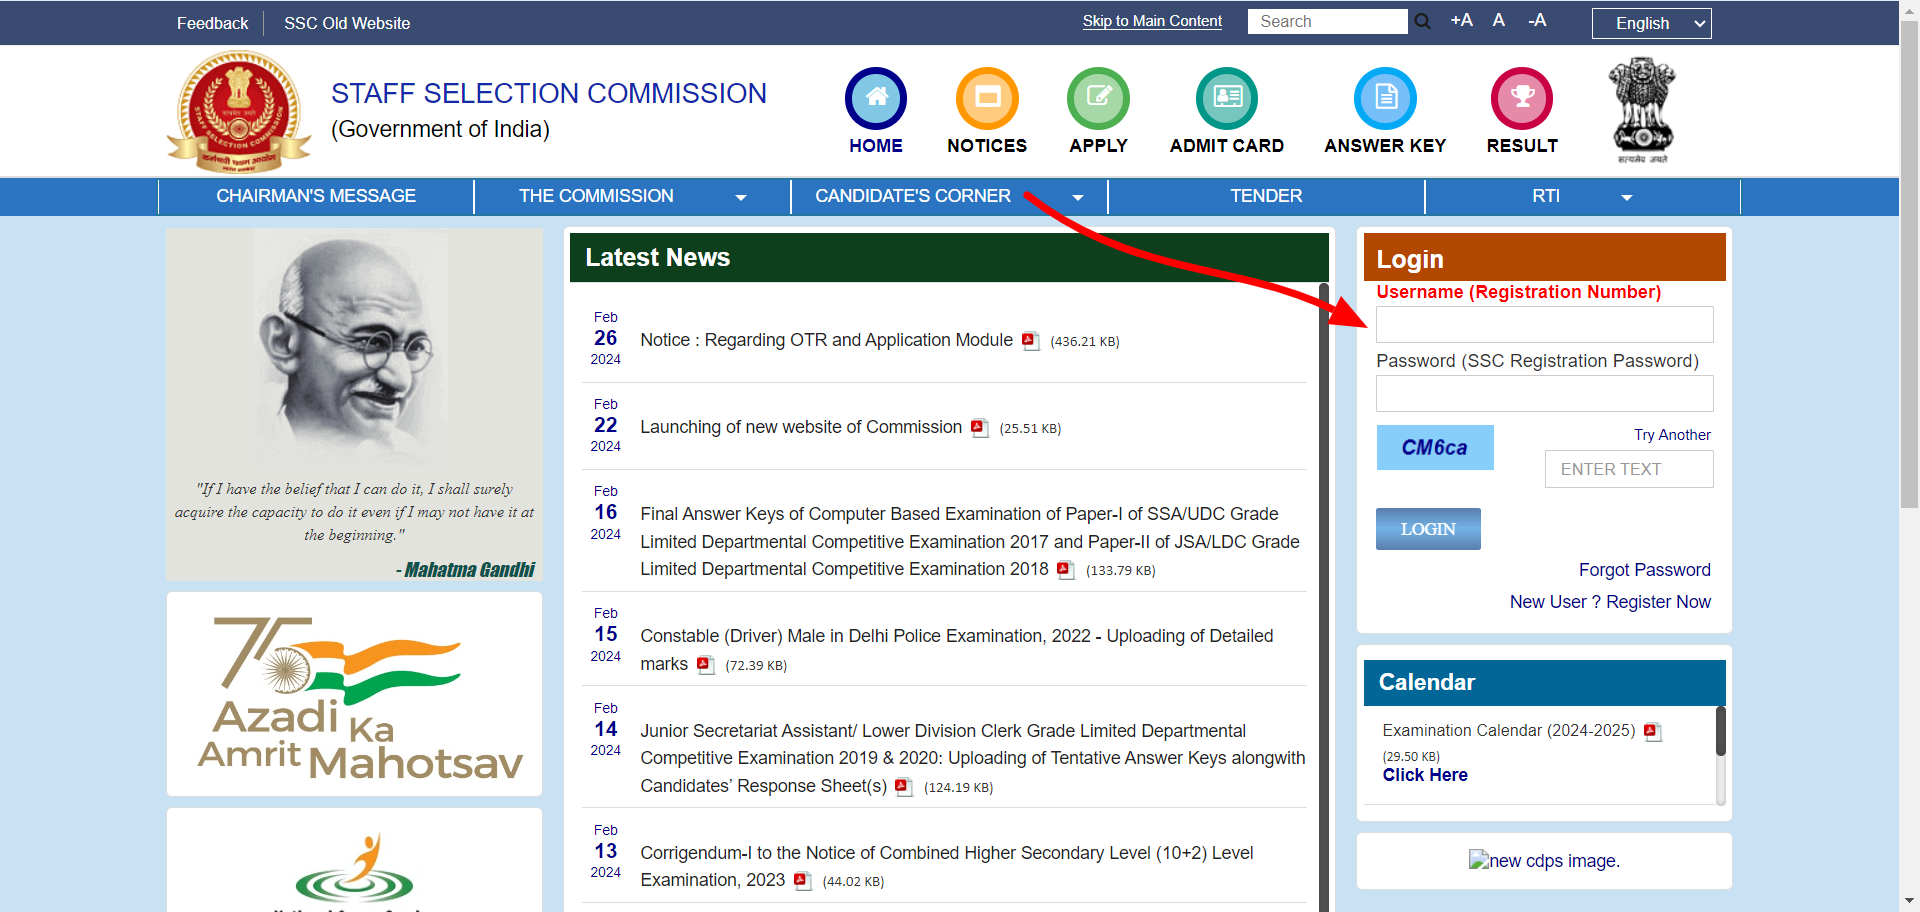This screenshot has width=1920, height=912.
Task: Click the Mahatma Gandhi quote image
Action: [354, 405]
